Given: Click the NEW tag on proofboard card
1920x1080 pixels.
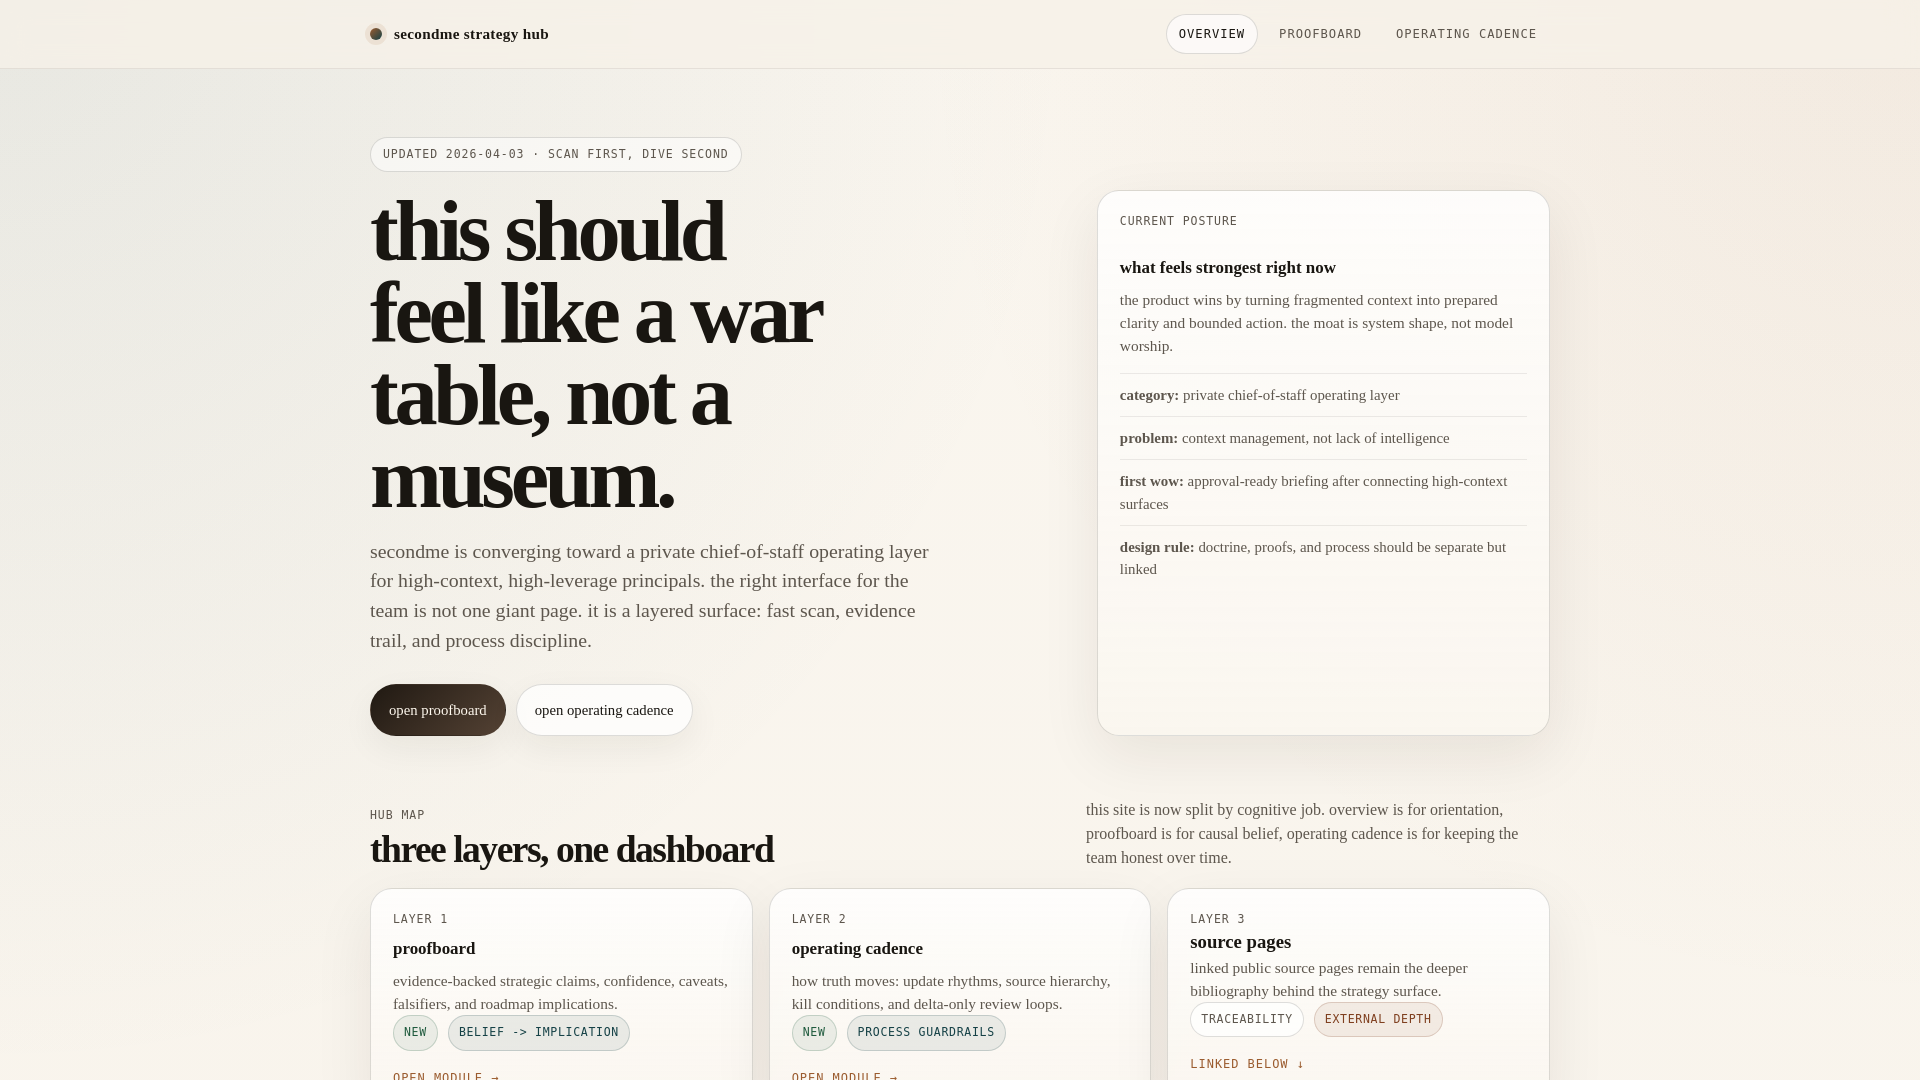Looking at the screenshot, I should pos(415,1033).
